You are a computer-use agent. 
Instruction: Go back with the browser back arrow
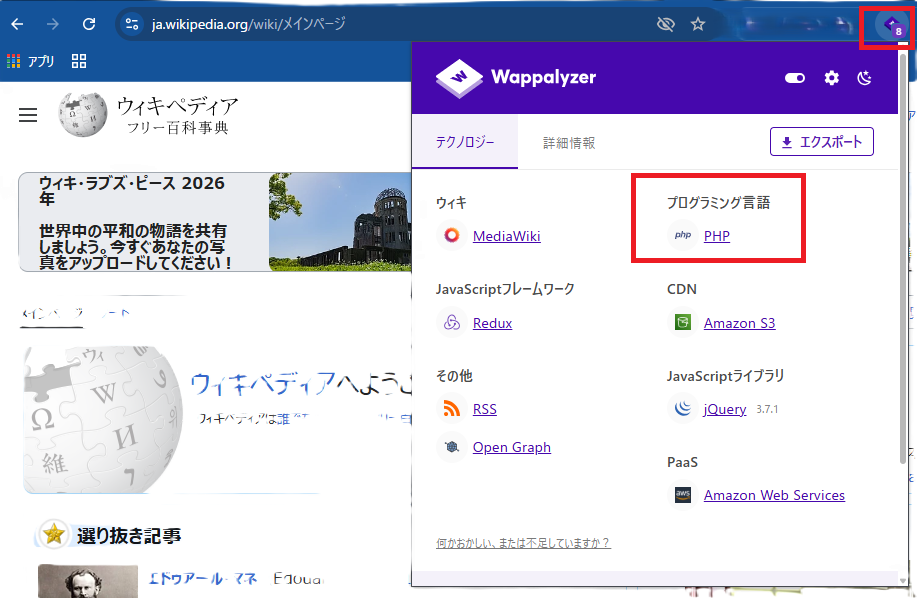[18, 24]
